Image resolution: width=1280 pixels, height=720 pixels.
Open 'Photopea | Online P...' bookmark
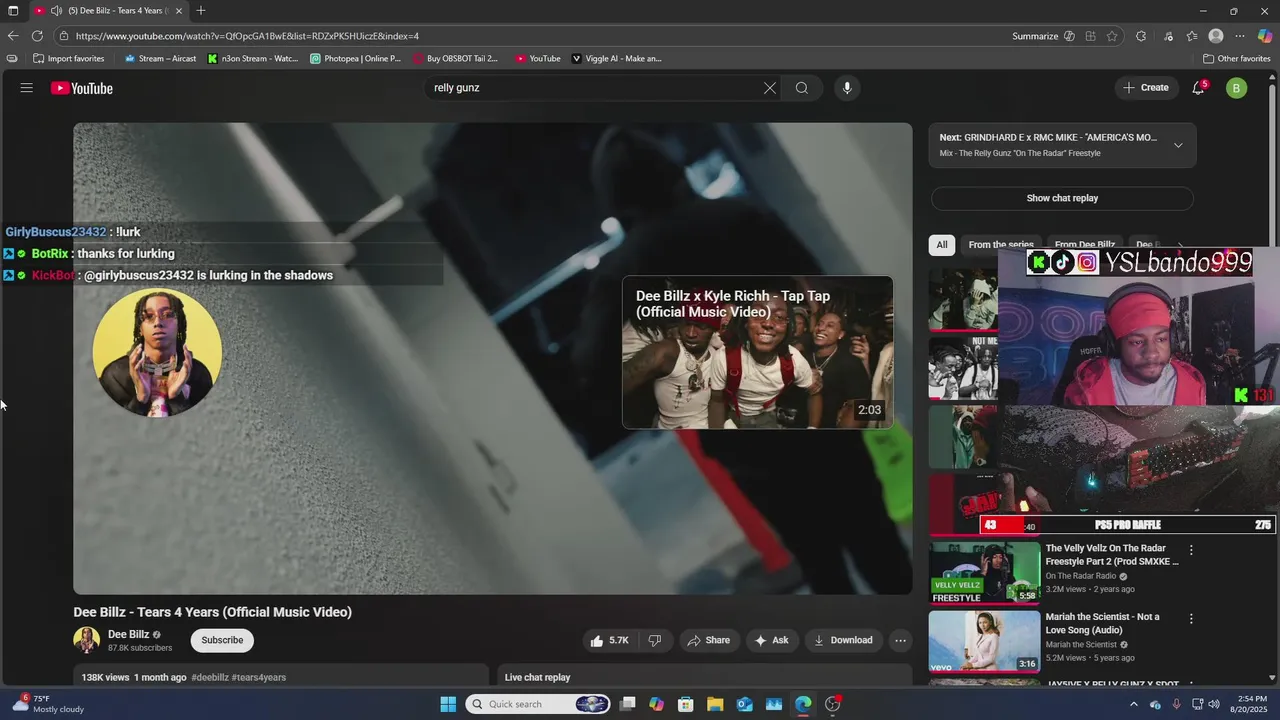pos(355,58)
